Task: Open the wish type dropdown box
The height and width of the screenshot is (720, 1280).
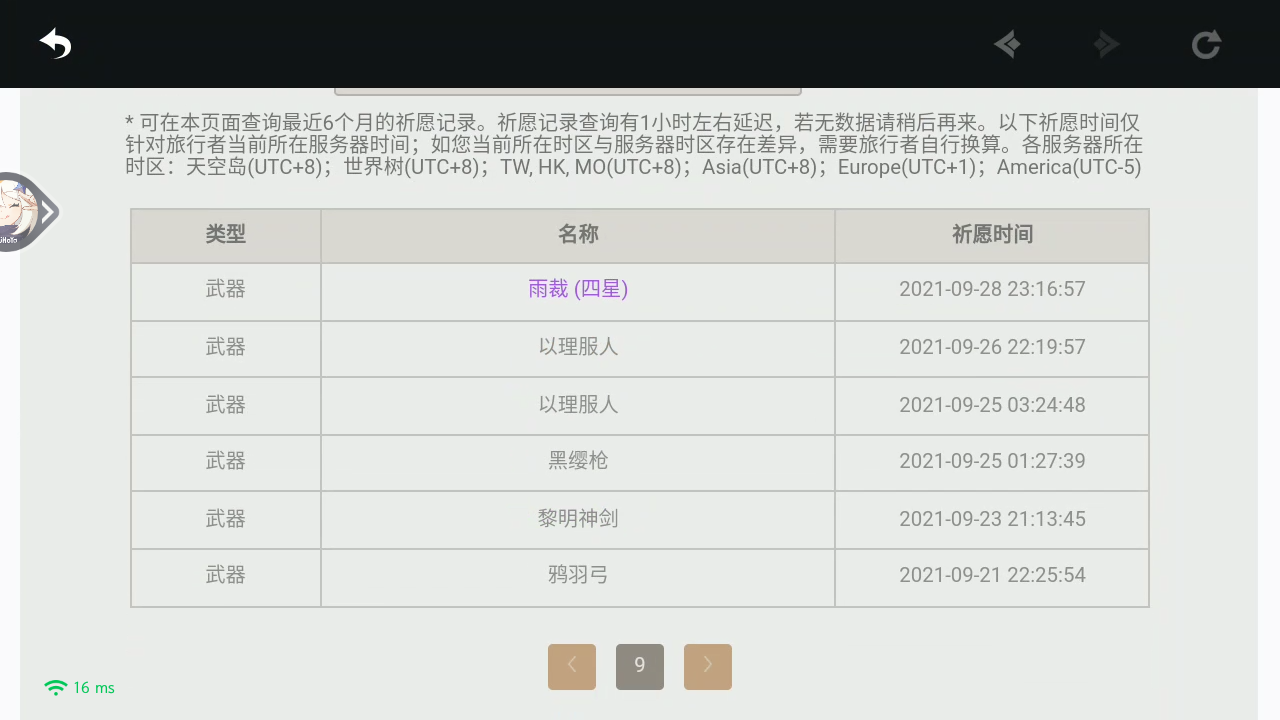Action: (x=568, y=91)
